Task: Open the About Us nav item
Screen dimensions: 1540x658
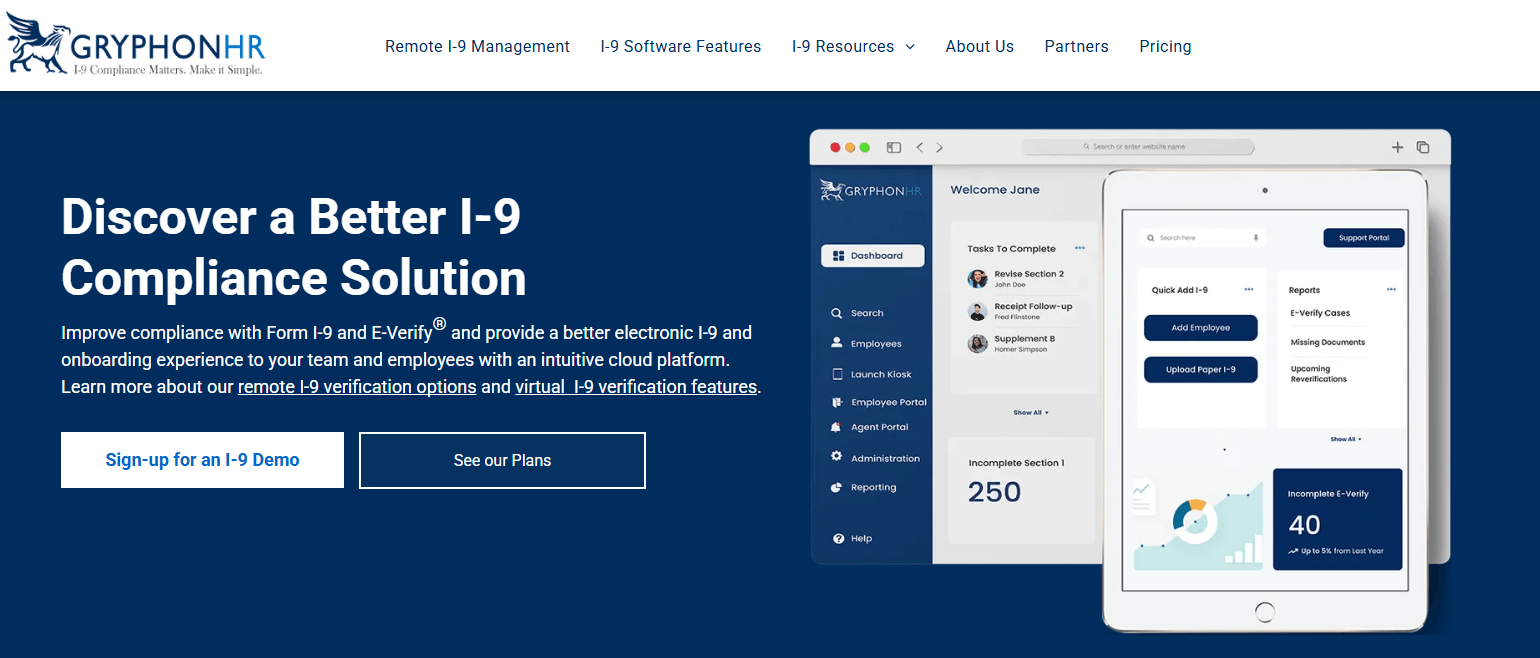Action: pos(979,46)
